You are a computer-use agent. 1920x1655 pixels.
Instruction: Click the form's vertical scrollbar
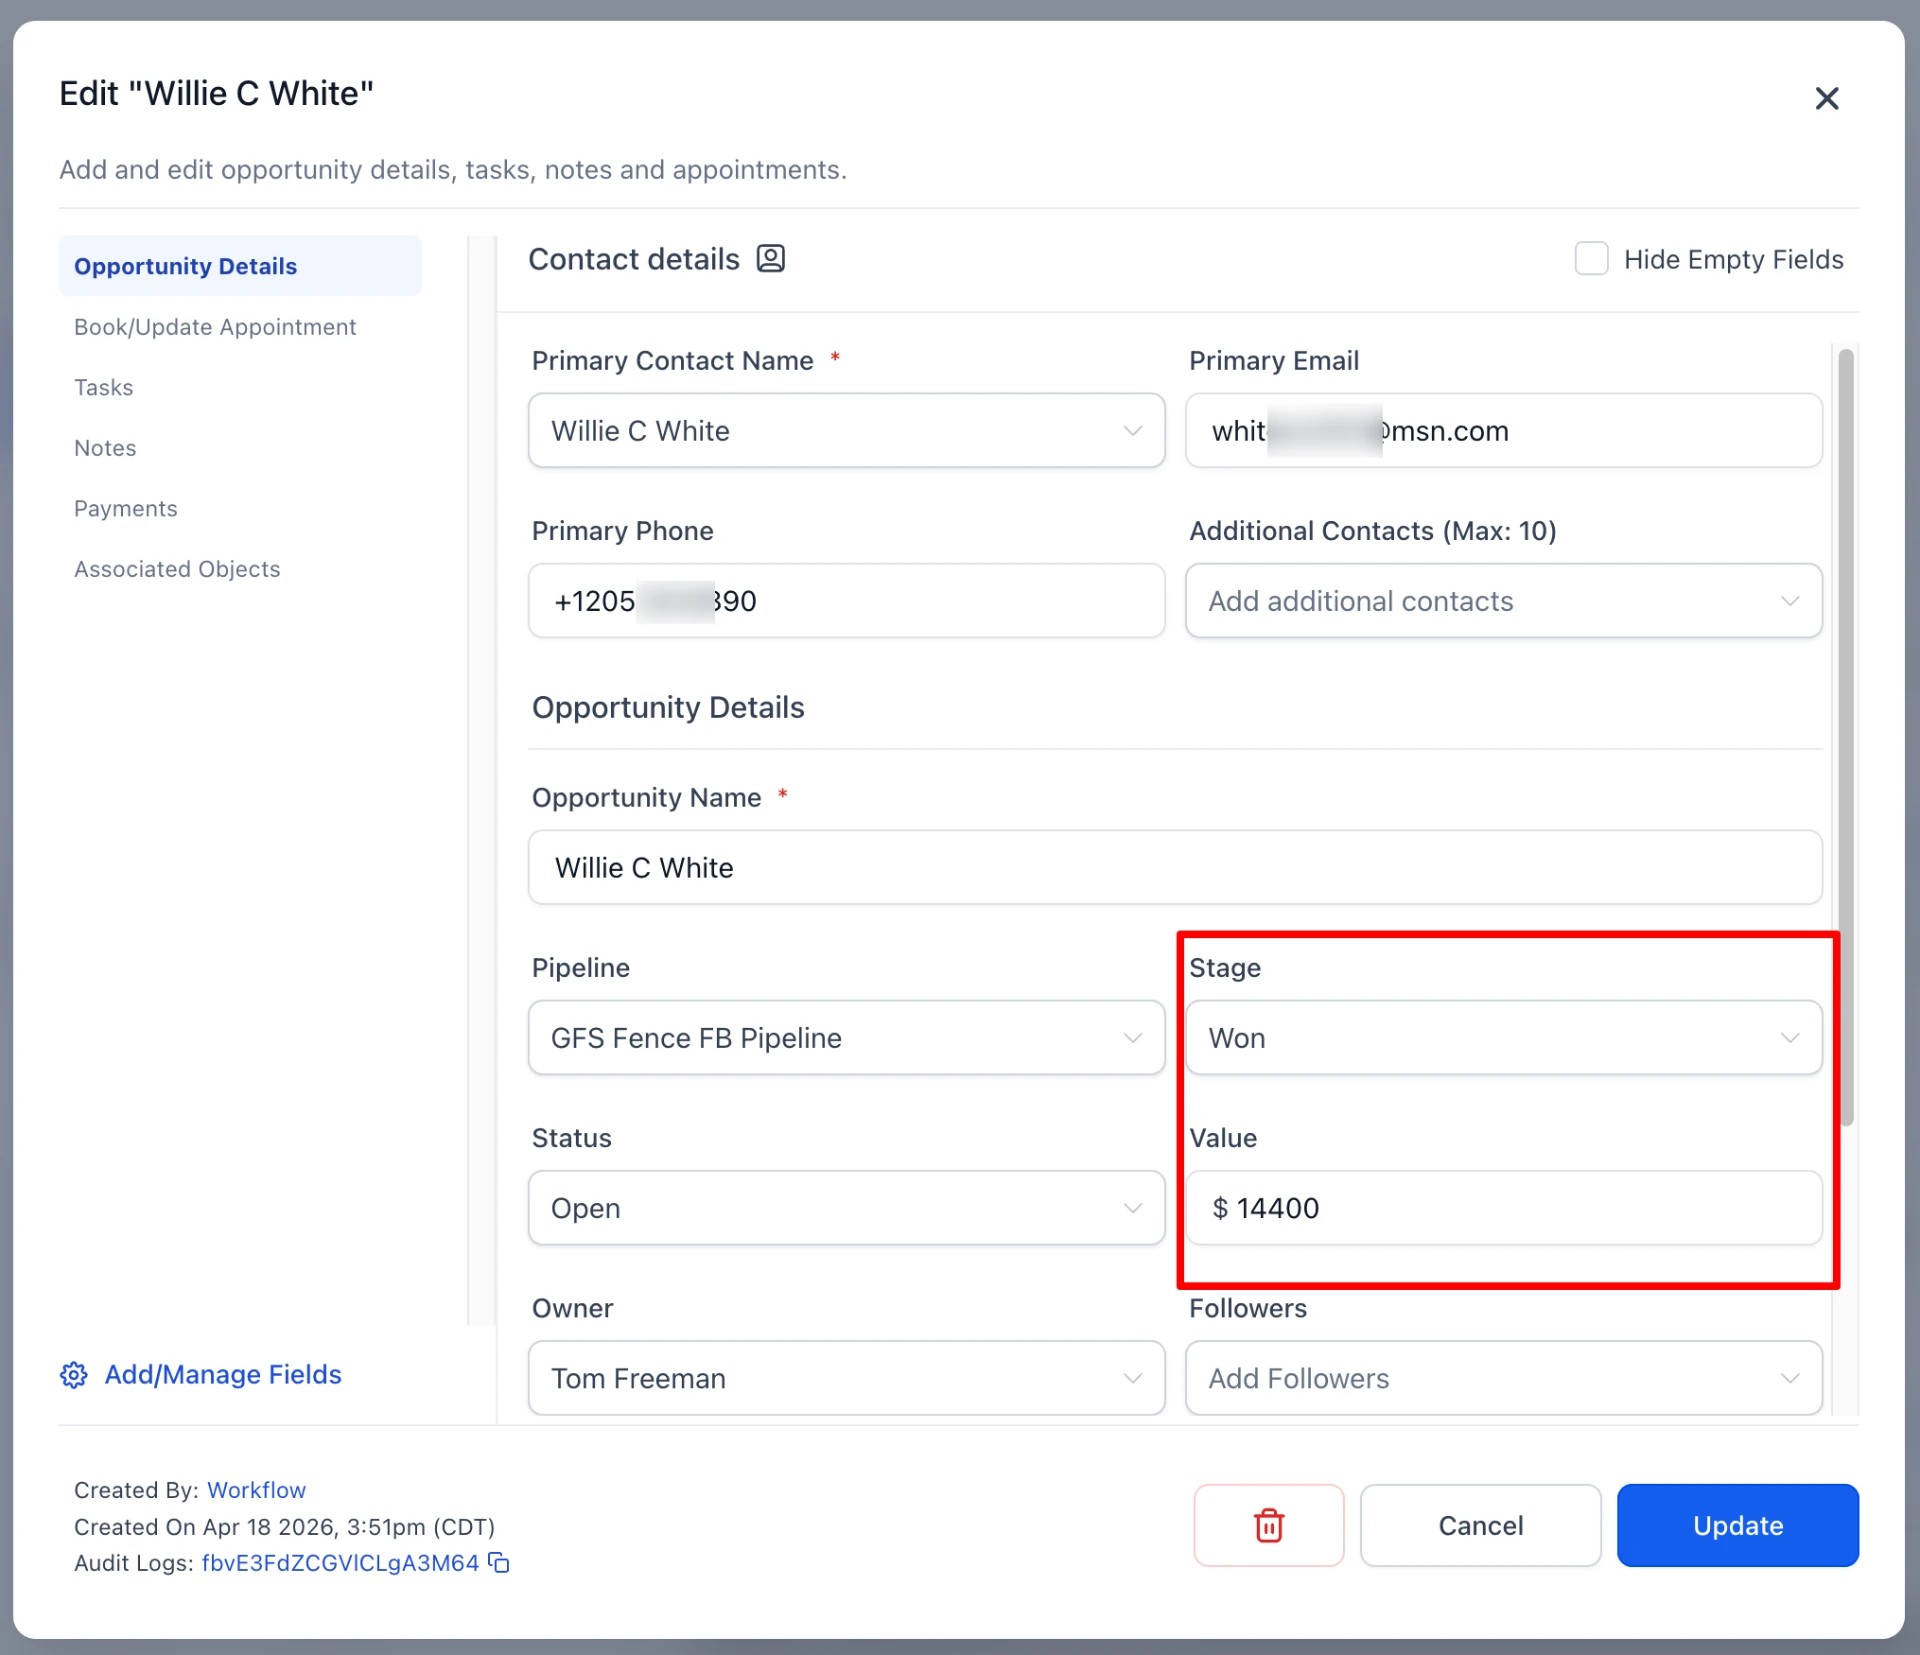click(1846, 737)
